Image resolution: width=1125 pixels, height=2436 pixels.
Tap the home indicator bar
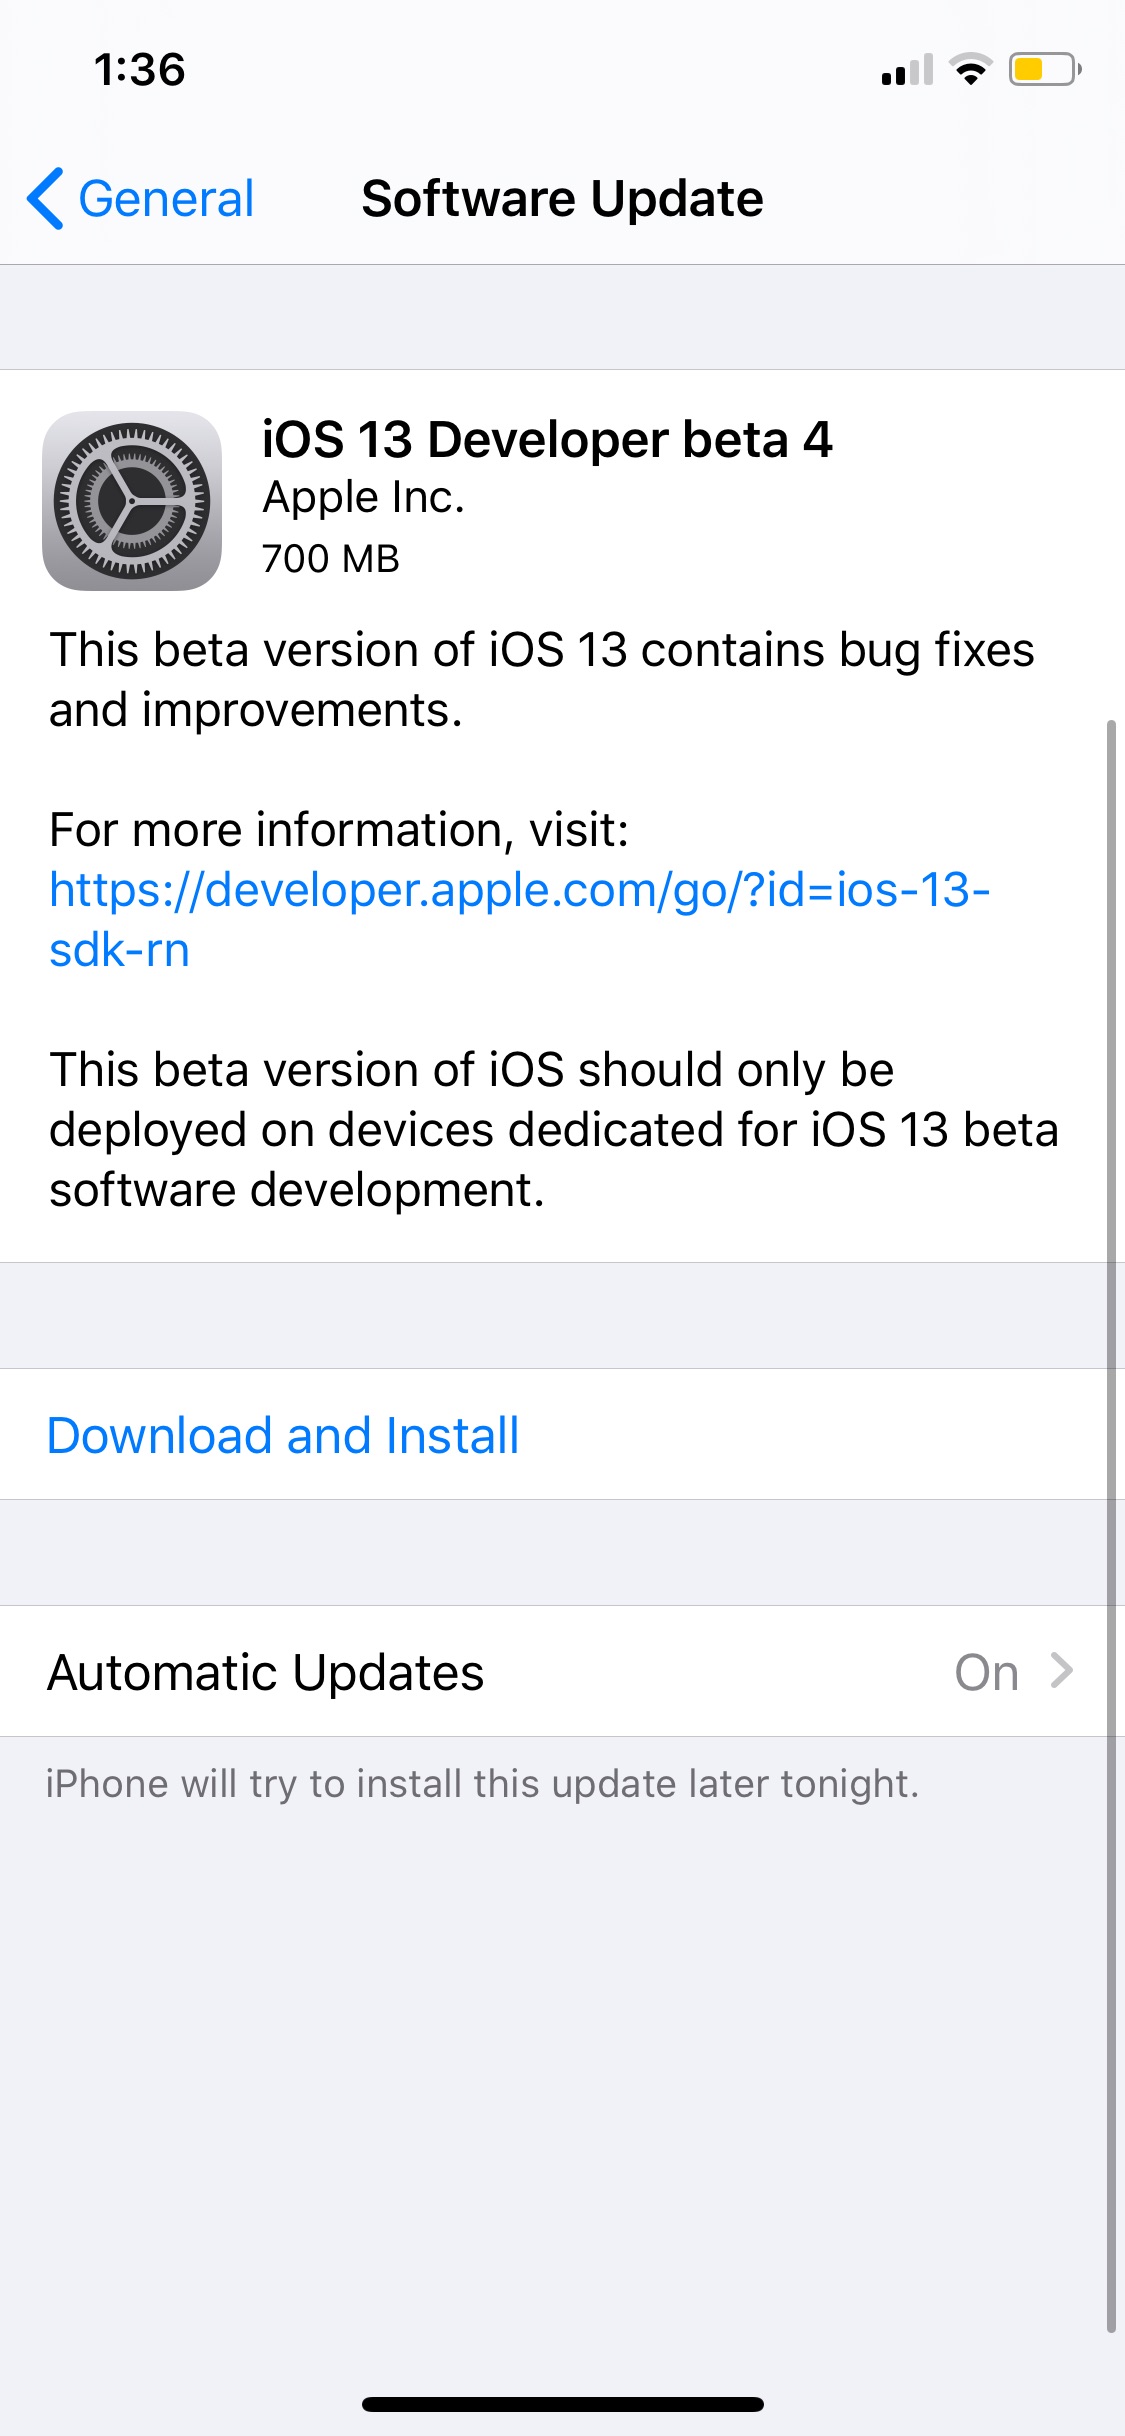(x=562, y=2404)
